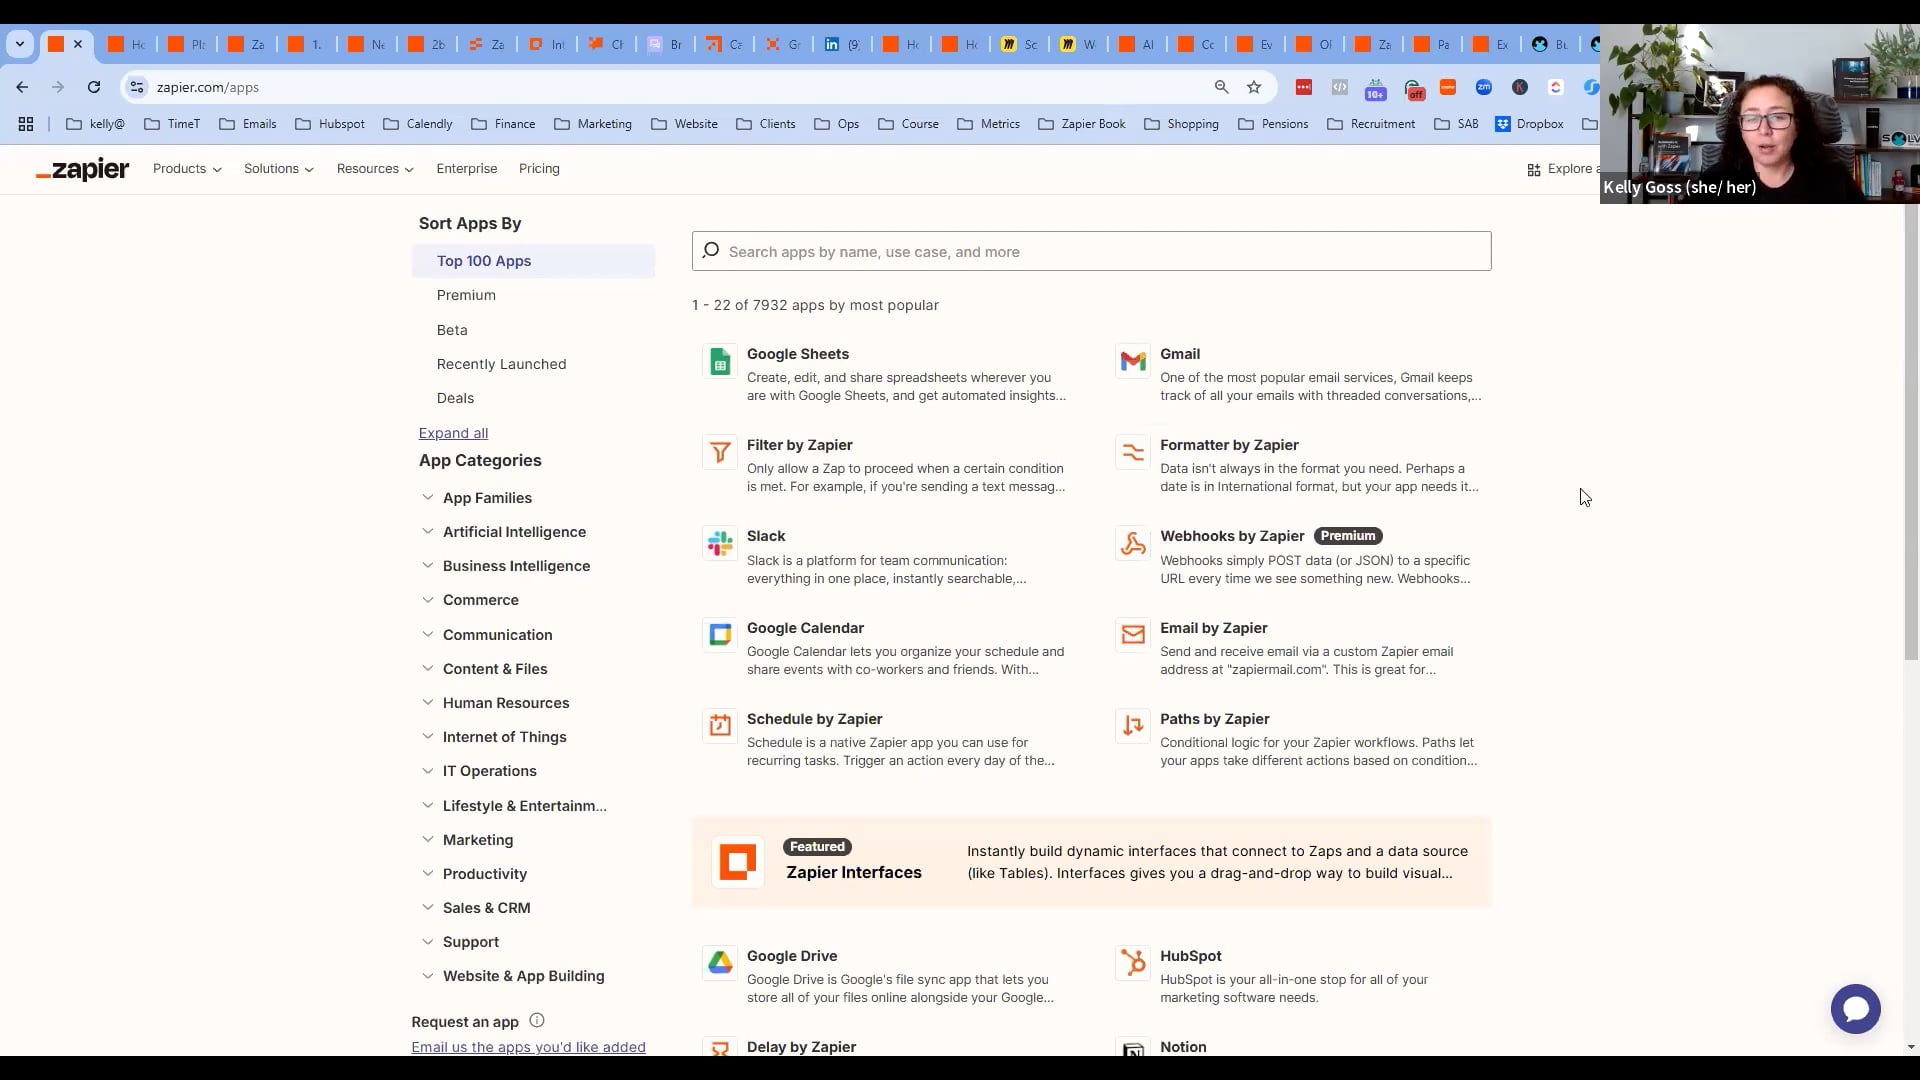Viewport: 1920px width, 1080px height.
Task: Click the Google Sheets app icon
Action: click(720, 362)
